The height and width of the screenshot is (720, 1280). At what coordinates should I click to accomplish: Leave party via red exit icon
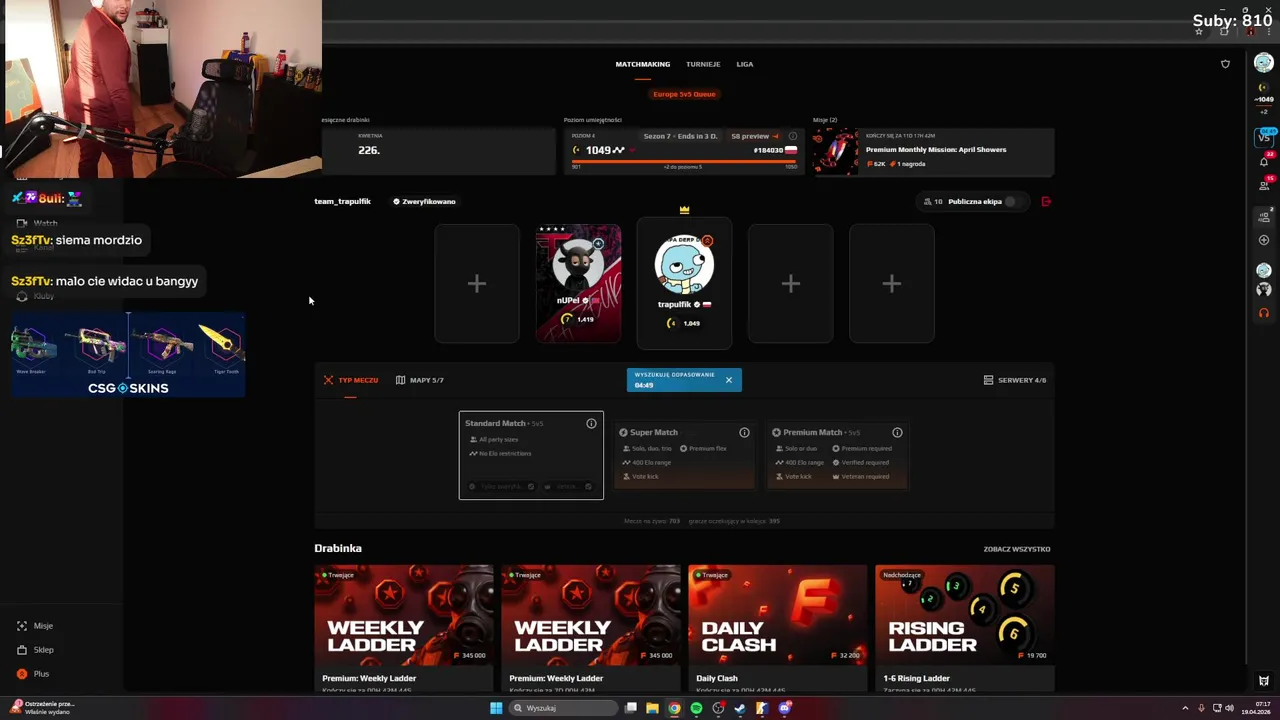1046,201
